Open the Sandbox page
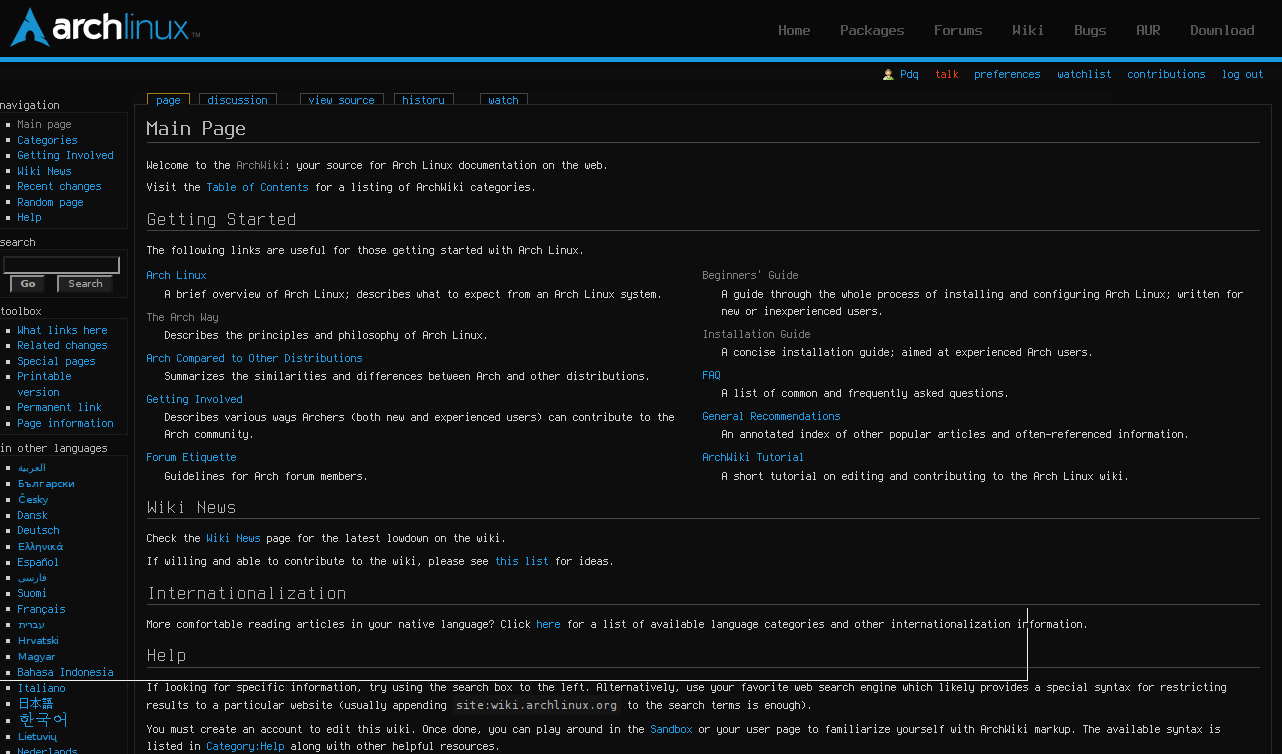The width and height of the screenshot is (1282, 754). [x=671, y=729]
